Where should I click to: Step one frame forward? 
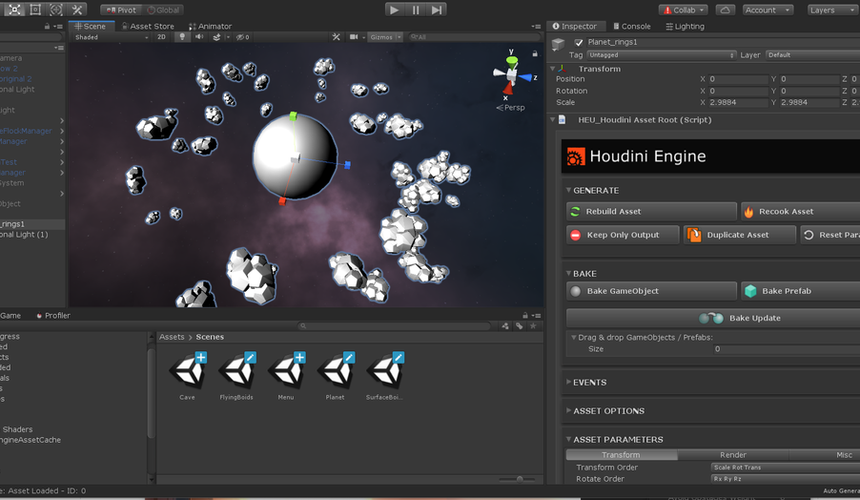coord(436,10)
